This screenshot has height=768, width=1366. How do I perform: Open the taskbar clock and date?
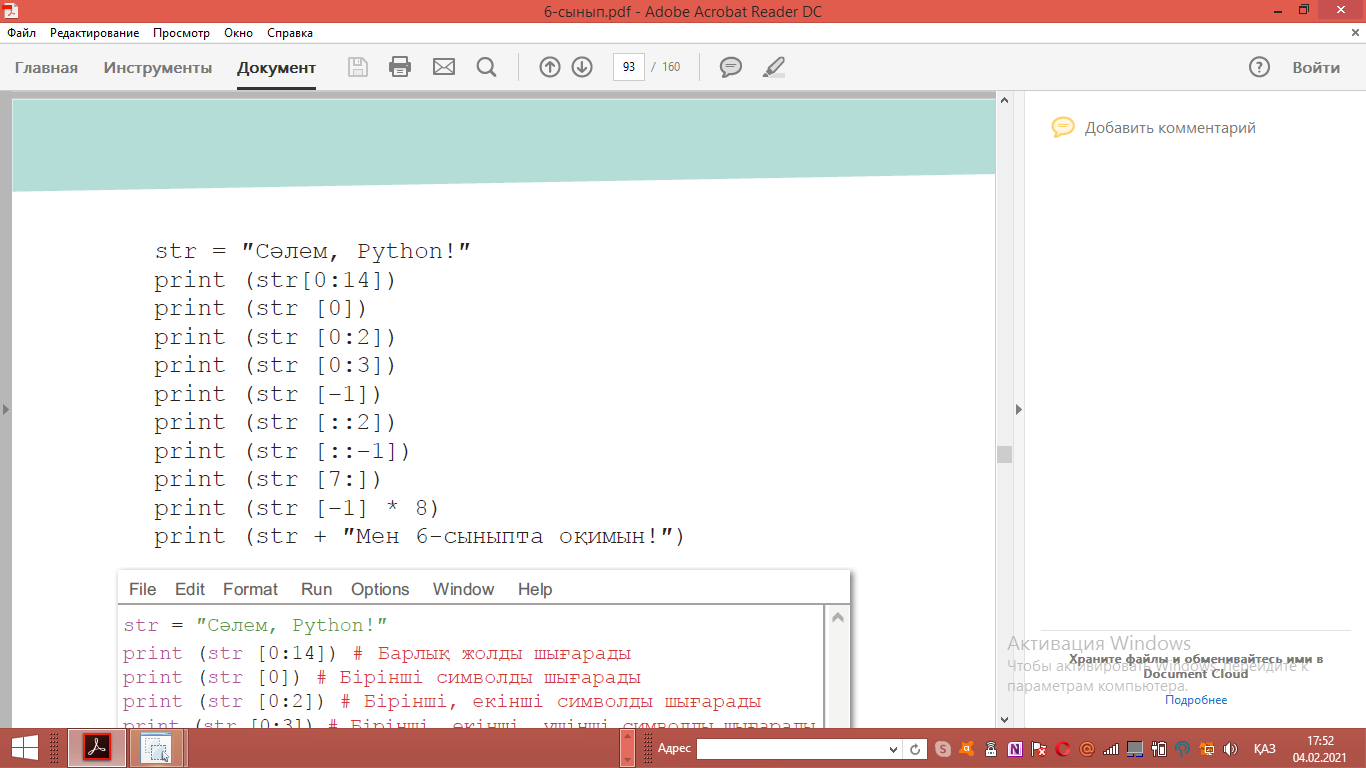[x=1320, y=749]
